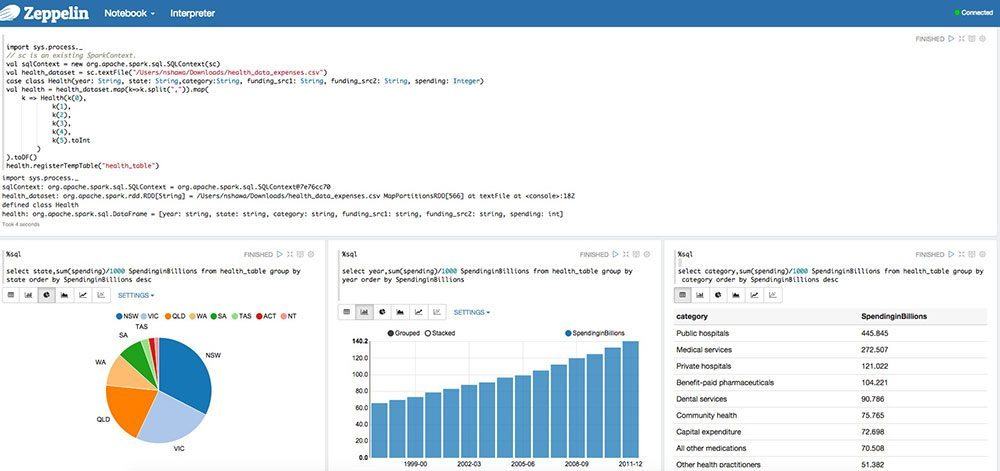1000x471 pixels.
Task: Click the light blue VIC pie slice
Action: coord(171,421)
